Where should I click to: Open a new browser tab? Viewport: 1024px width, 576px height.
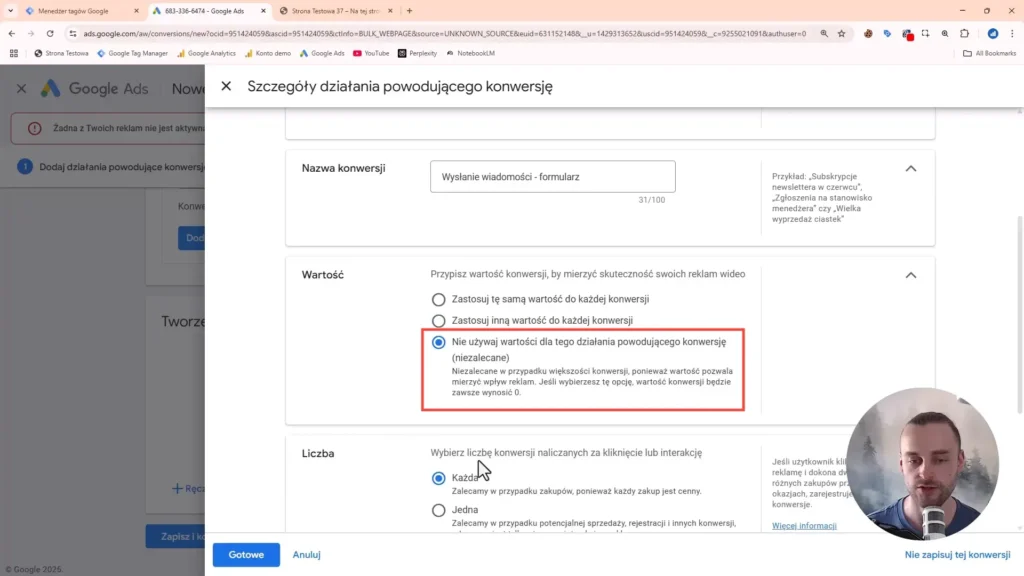(x=409, y=11)
